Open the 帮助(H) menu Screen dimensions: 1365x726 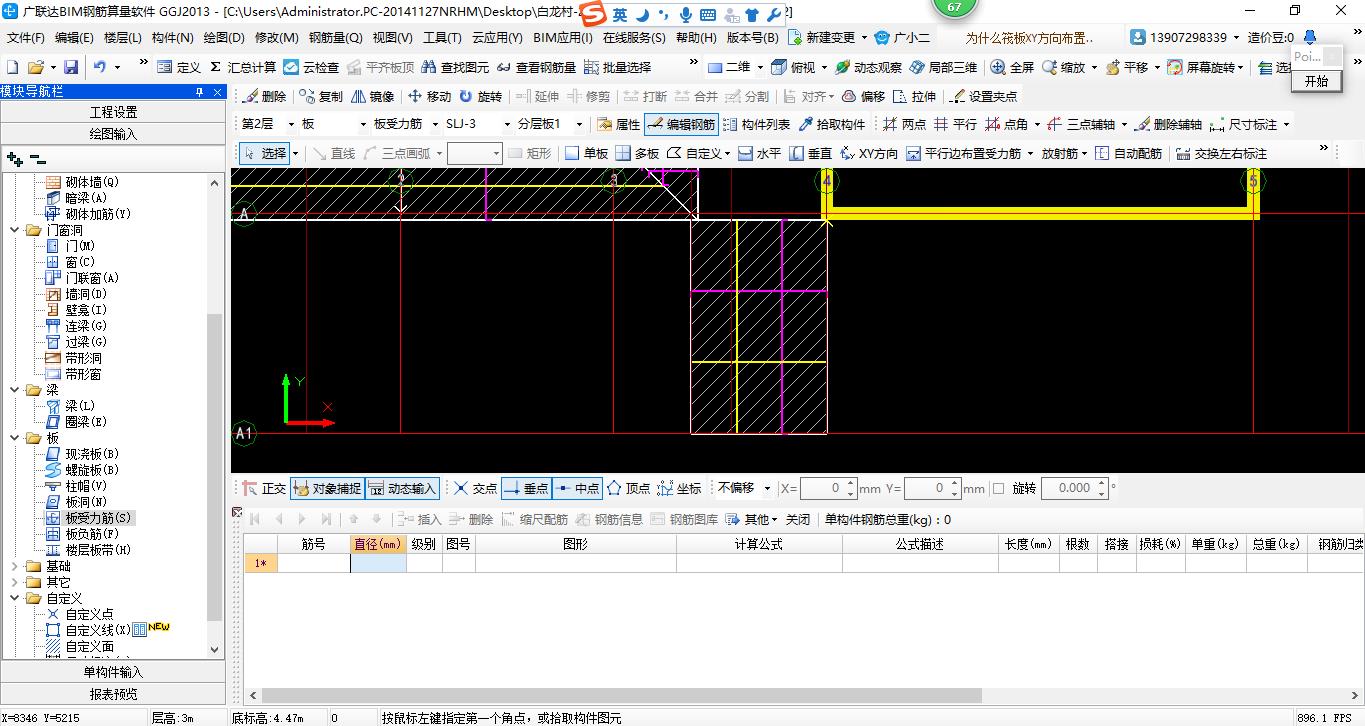696,38
